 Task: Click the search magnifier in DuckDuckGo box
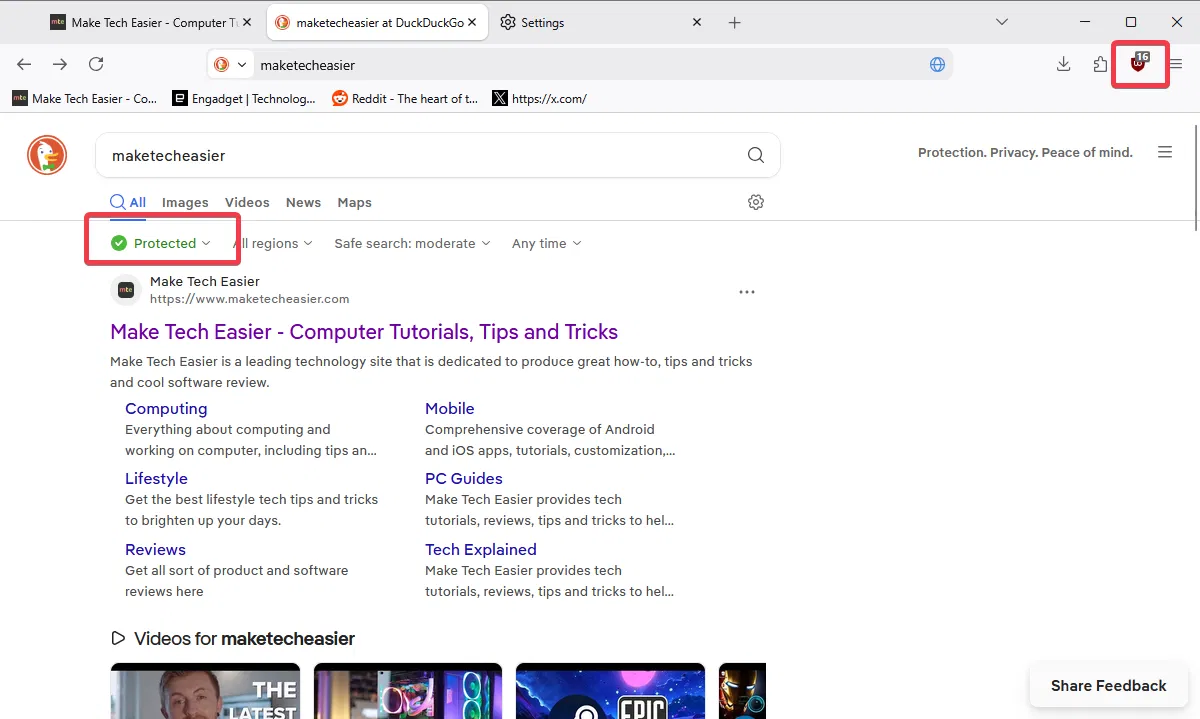point(756,155)
